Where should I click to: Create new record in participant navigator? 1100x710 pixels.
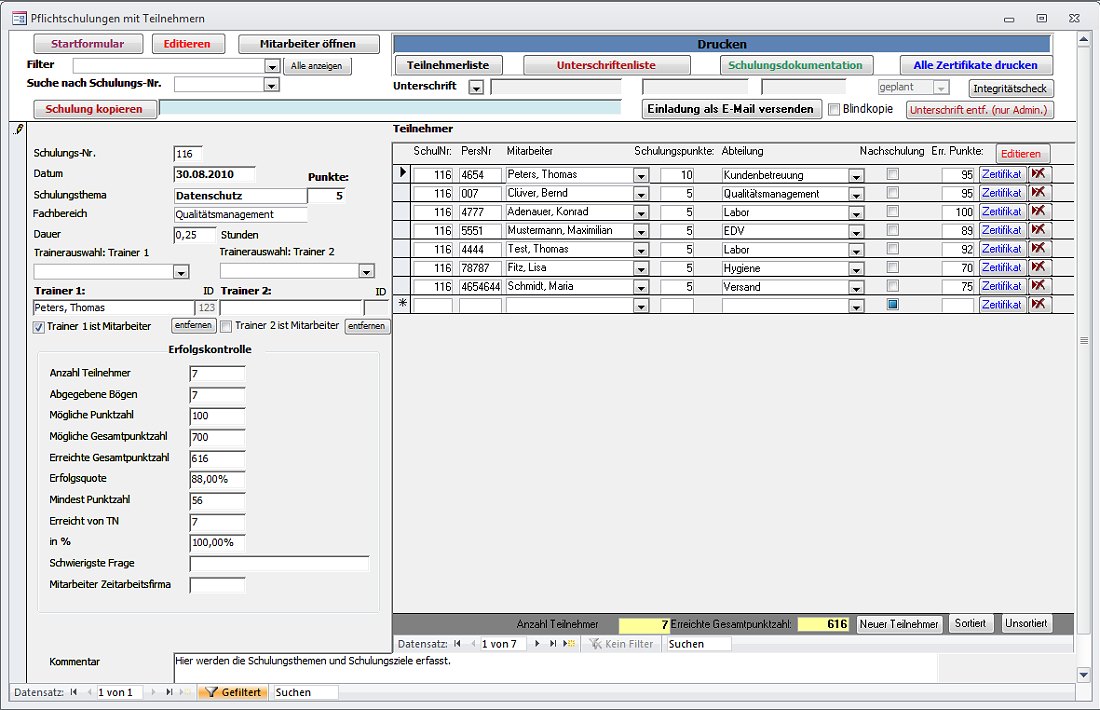pyautogui.click(x=570, y=644)
